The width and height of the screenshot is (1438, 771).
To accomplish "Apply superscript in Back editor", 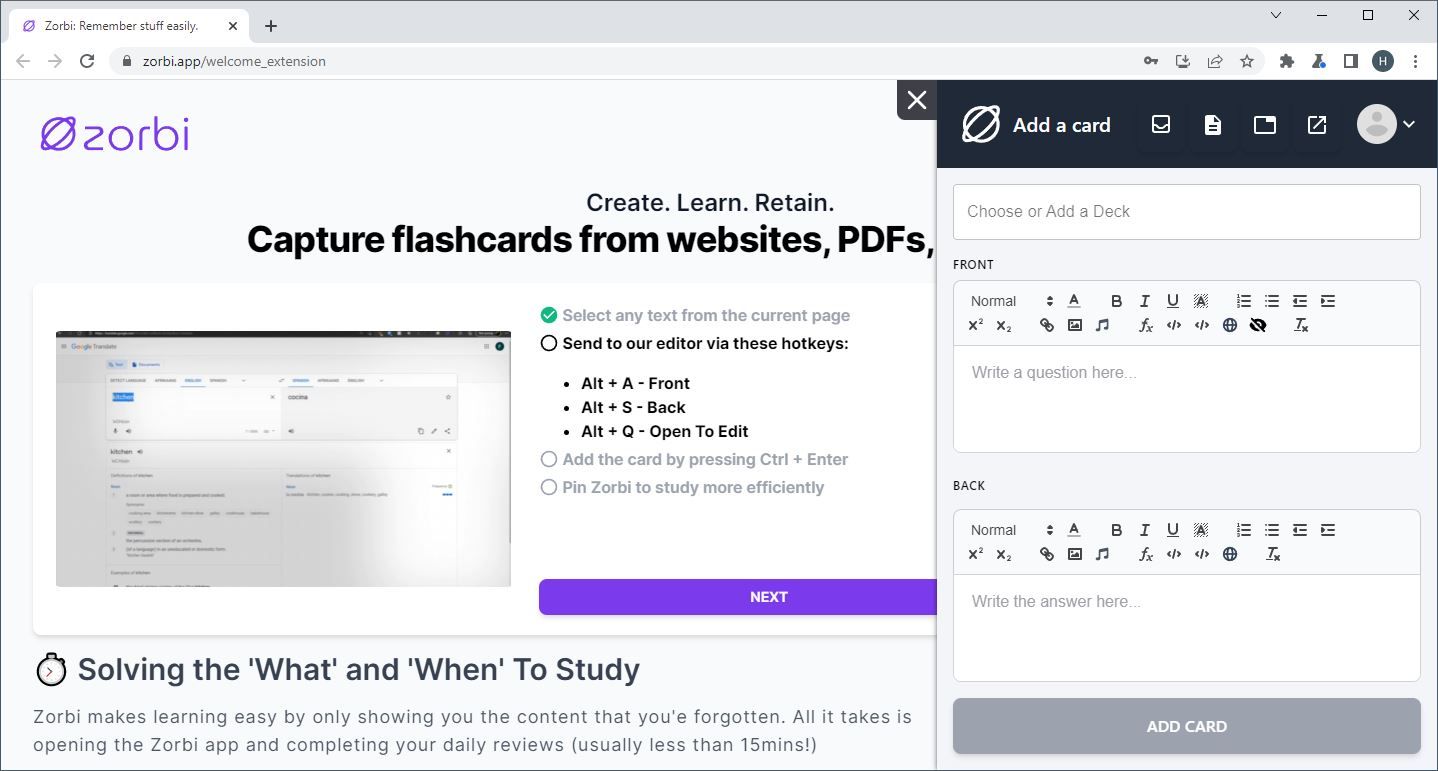I will coord(976,554).
